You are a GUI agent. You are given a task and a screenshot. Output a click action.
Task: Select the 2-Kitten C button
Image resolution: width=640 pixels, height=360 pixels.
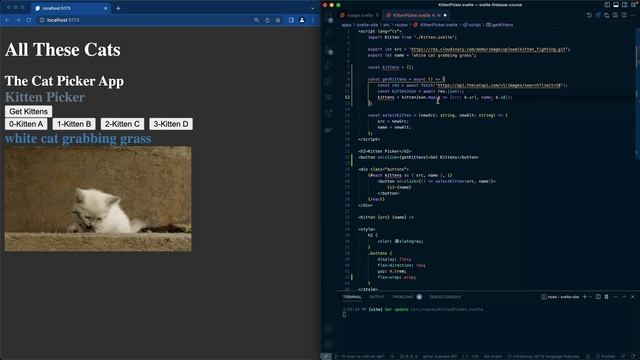(x=122, y=124)
